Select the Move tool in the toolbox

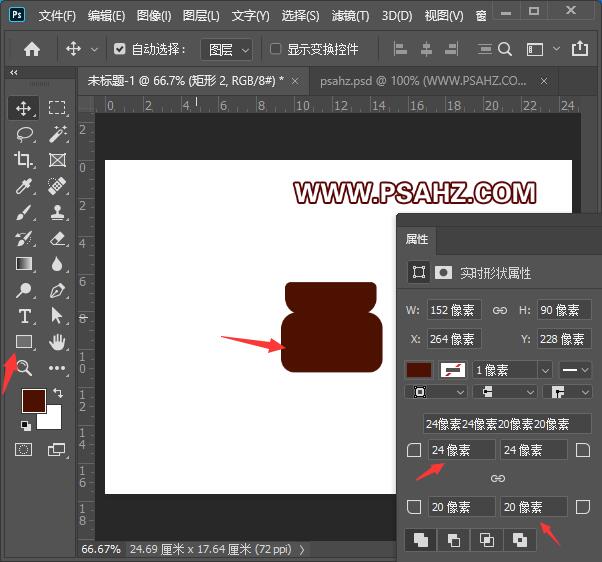coord(23,108)
